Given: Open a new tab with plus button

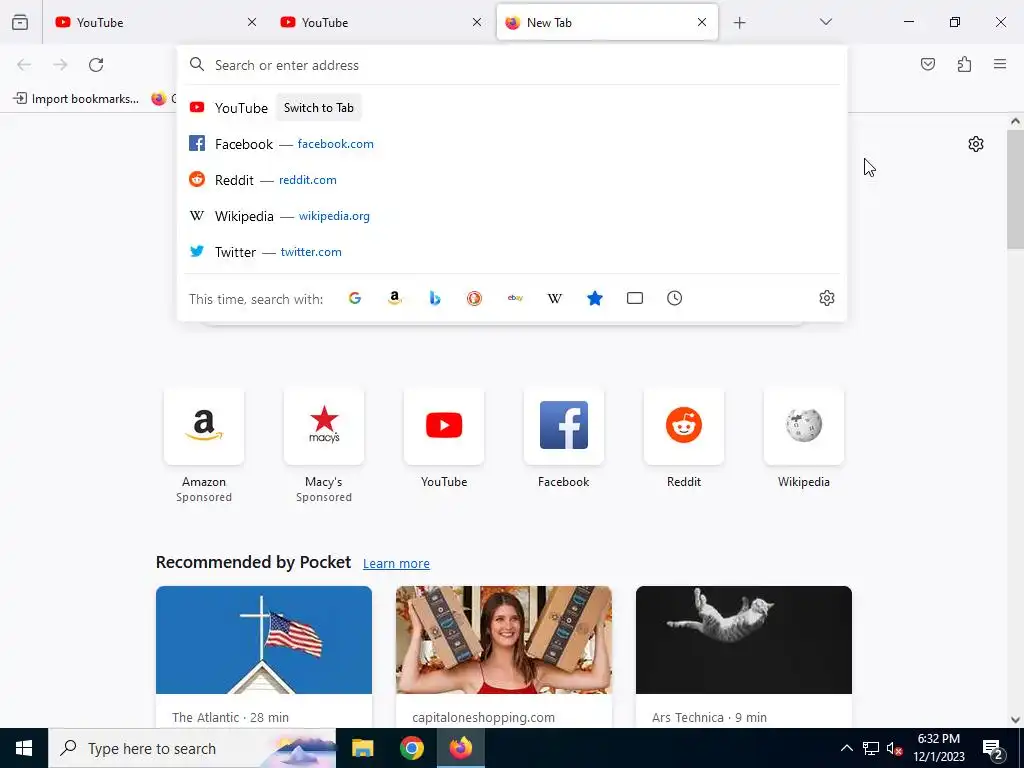Looking at the screenshot, I should click(x=739, y=23).
